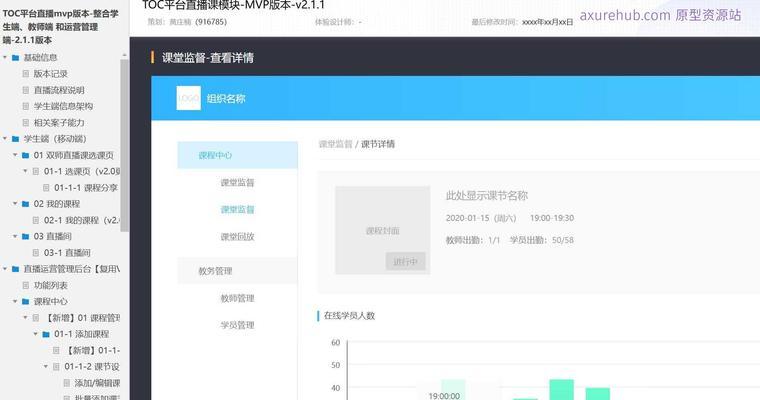Click the folder icon beside 03 直播间
Image resolution: width=760 pixels, height=400 pixels.
pos(26,237)
